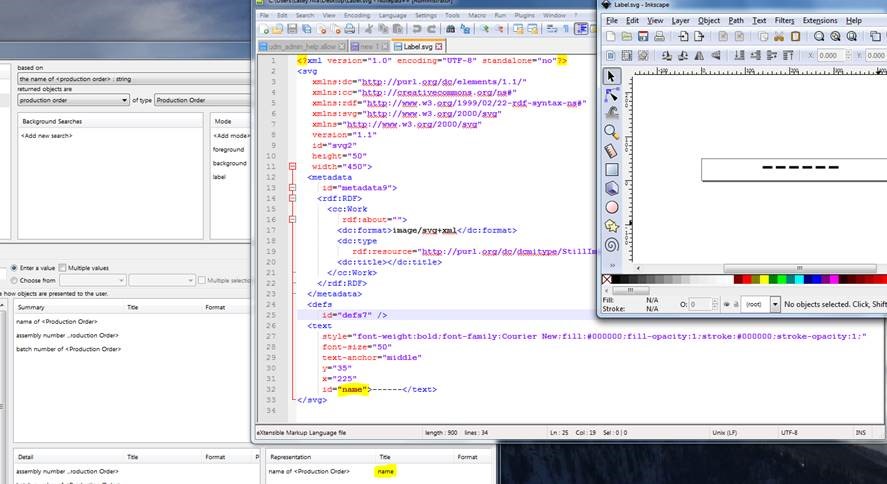Select the Inkscape Rectangle tool
This screenshot has width=887, height=484.
(612, 169)
